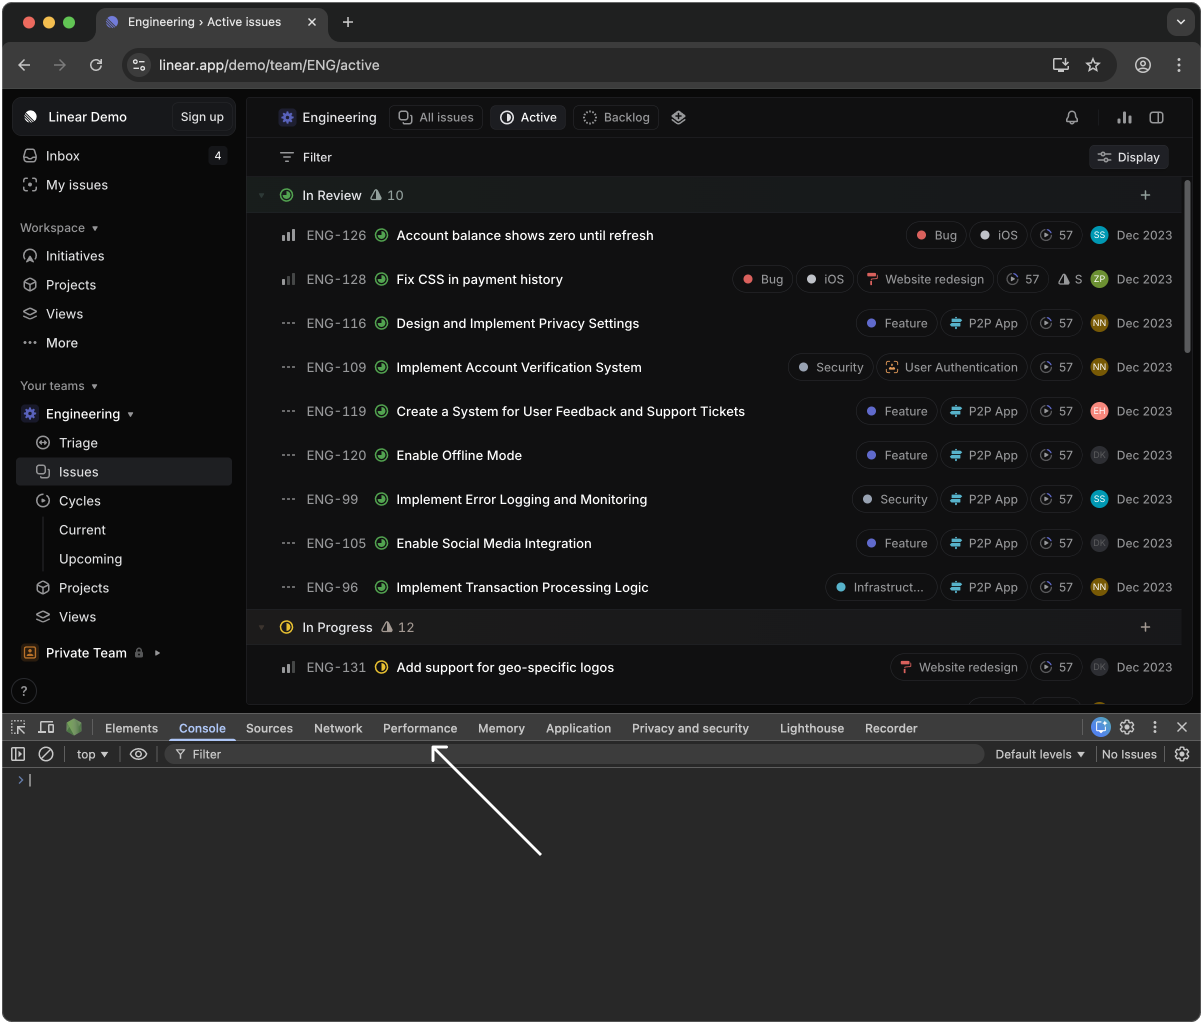Open DevTools console settings gear icon

(x=1182, y=754)
